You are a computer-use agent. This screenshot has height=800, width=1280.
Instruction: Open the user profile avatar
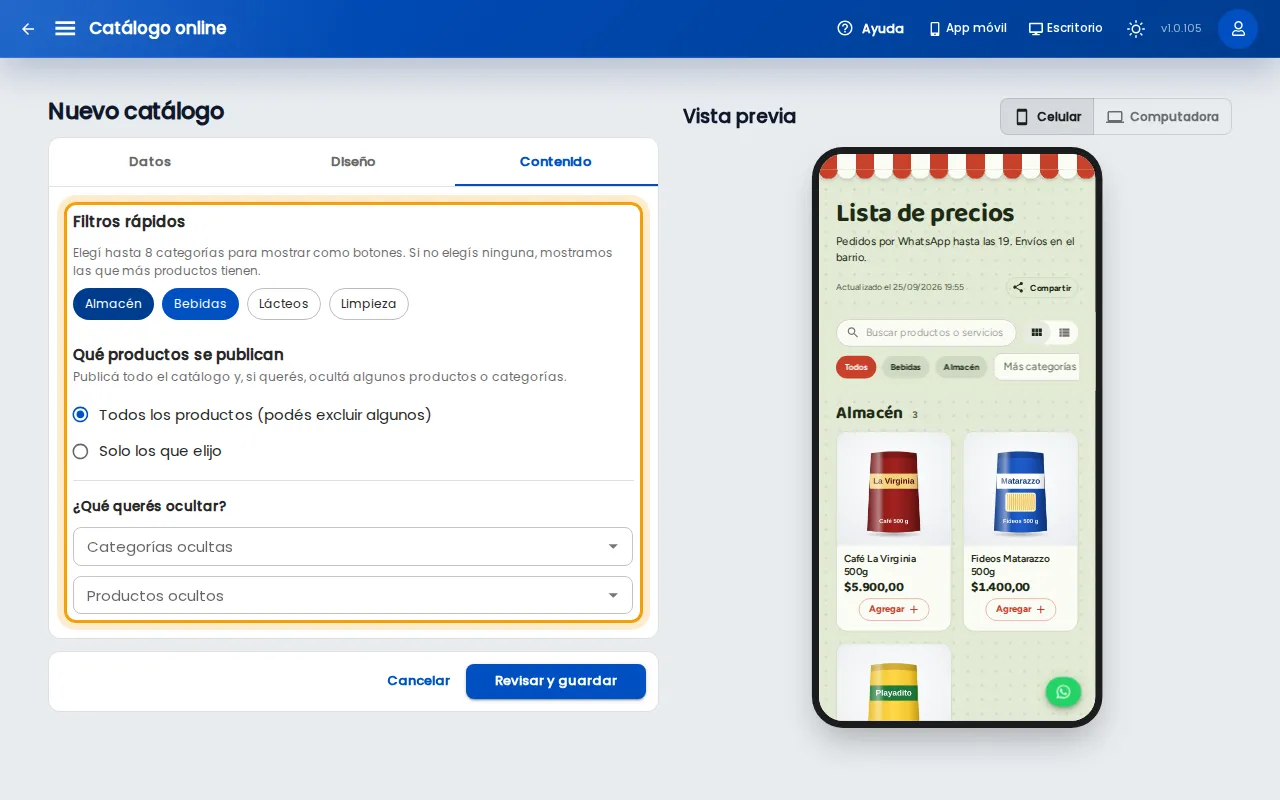pyautogui.click(x=1238, y=29)
